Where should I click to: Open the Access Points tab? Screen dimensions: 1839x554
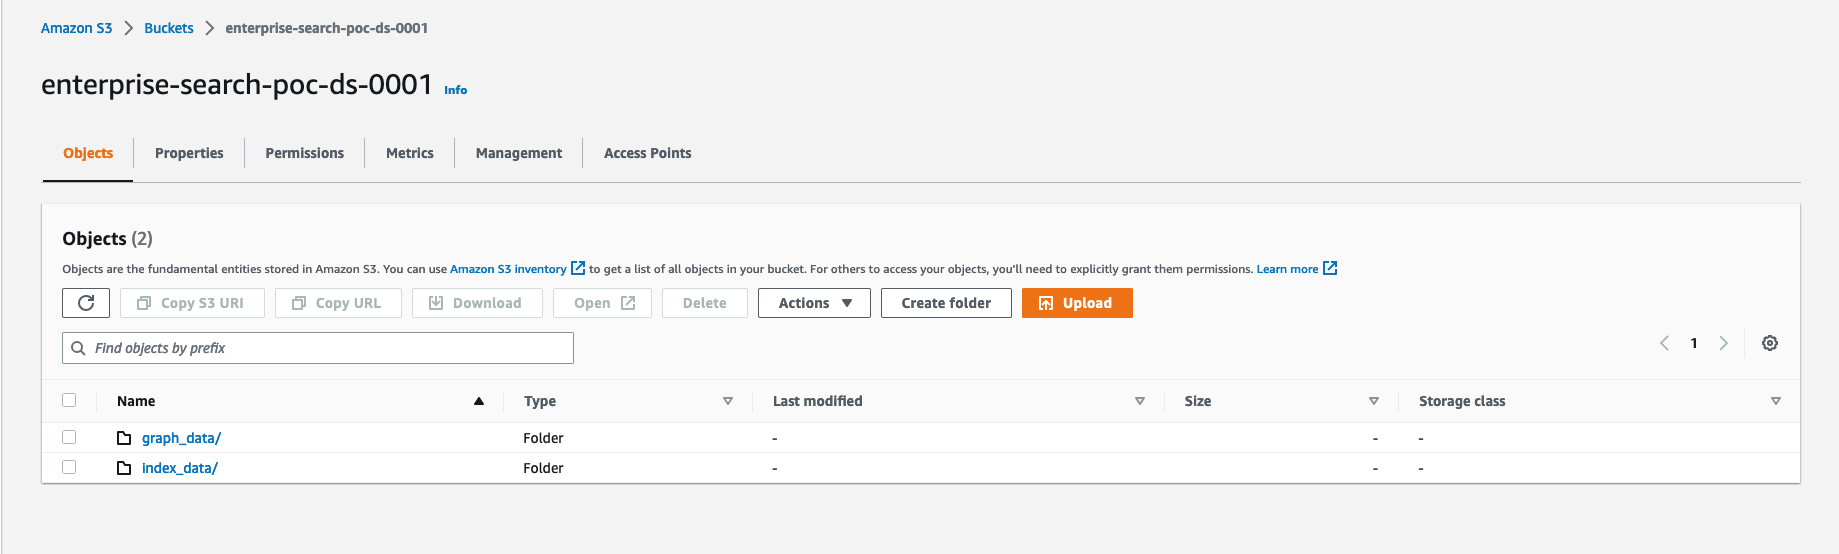(x=648, y=153)
